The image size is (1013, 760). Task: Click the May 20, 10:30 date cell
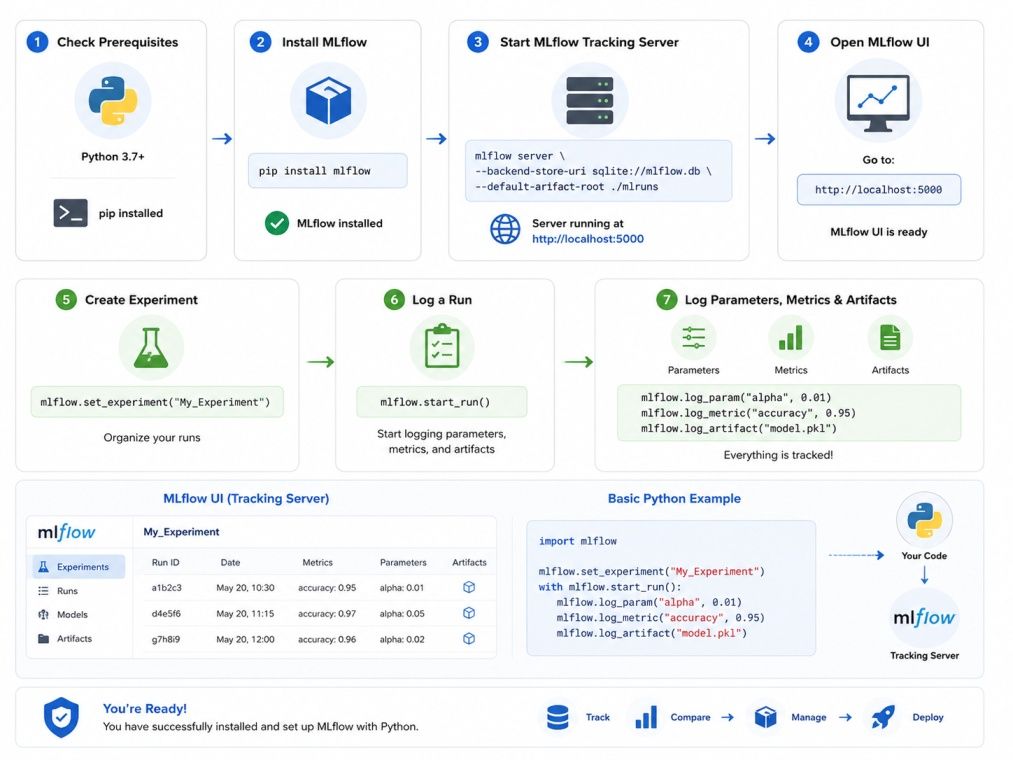(245, 587)
